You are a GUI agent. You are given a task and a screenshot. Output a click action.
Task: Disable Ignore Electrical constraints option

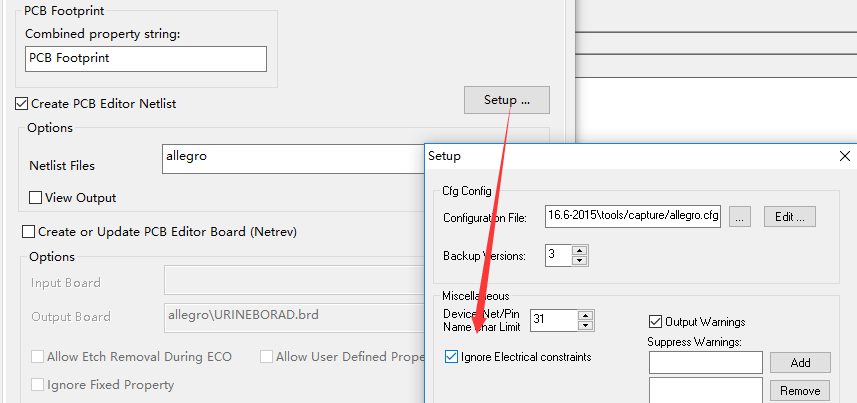click(x=452, y=356)
